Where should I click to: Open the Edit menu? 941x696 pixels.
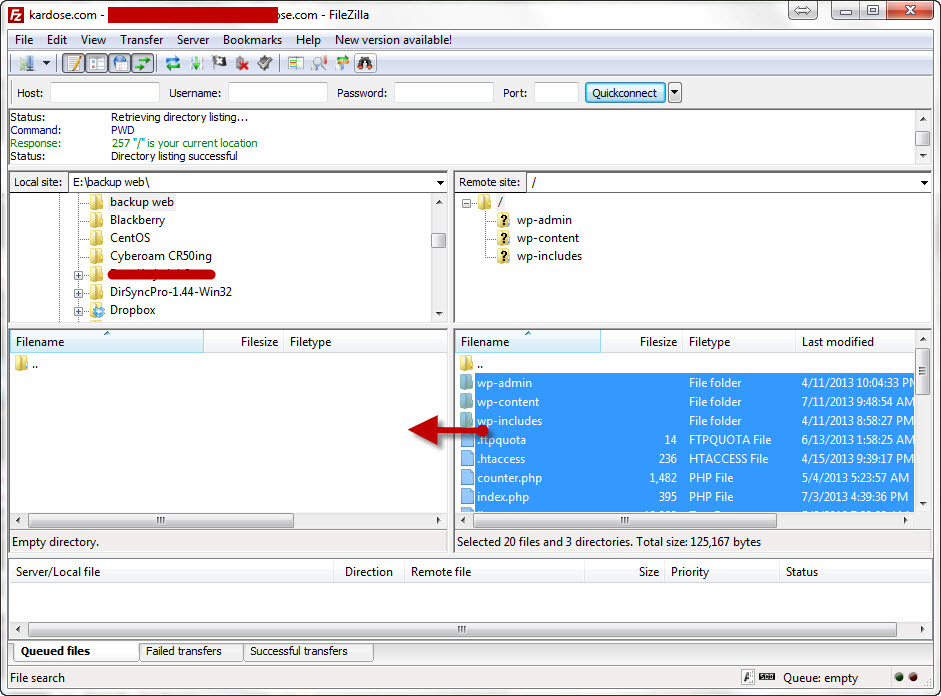(x=57, y=40)
